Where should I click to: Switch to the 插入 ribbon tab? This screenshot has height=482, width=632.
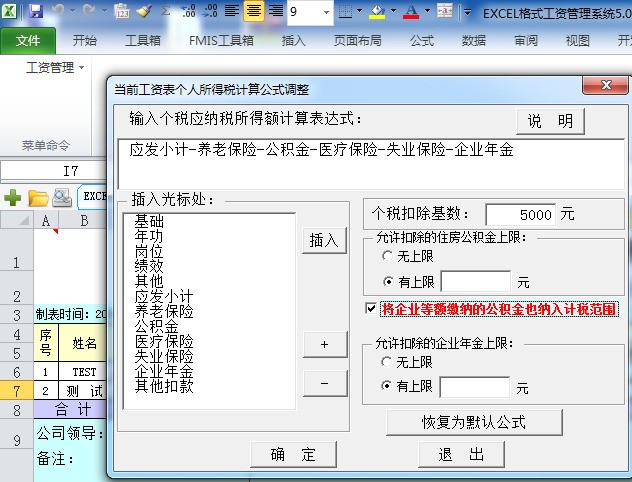(x=293, y=41)
